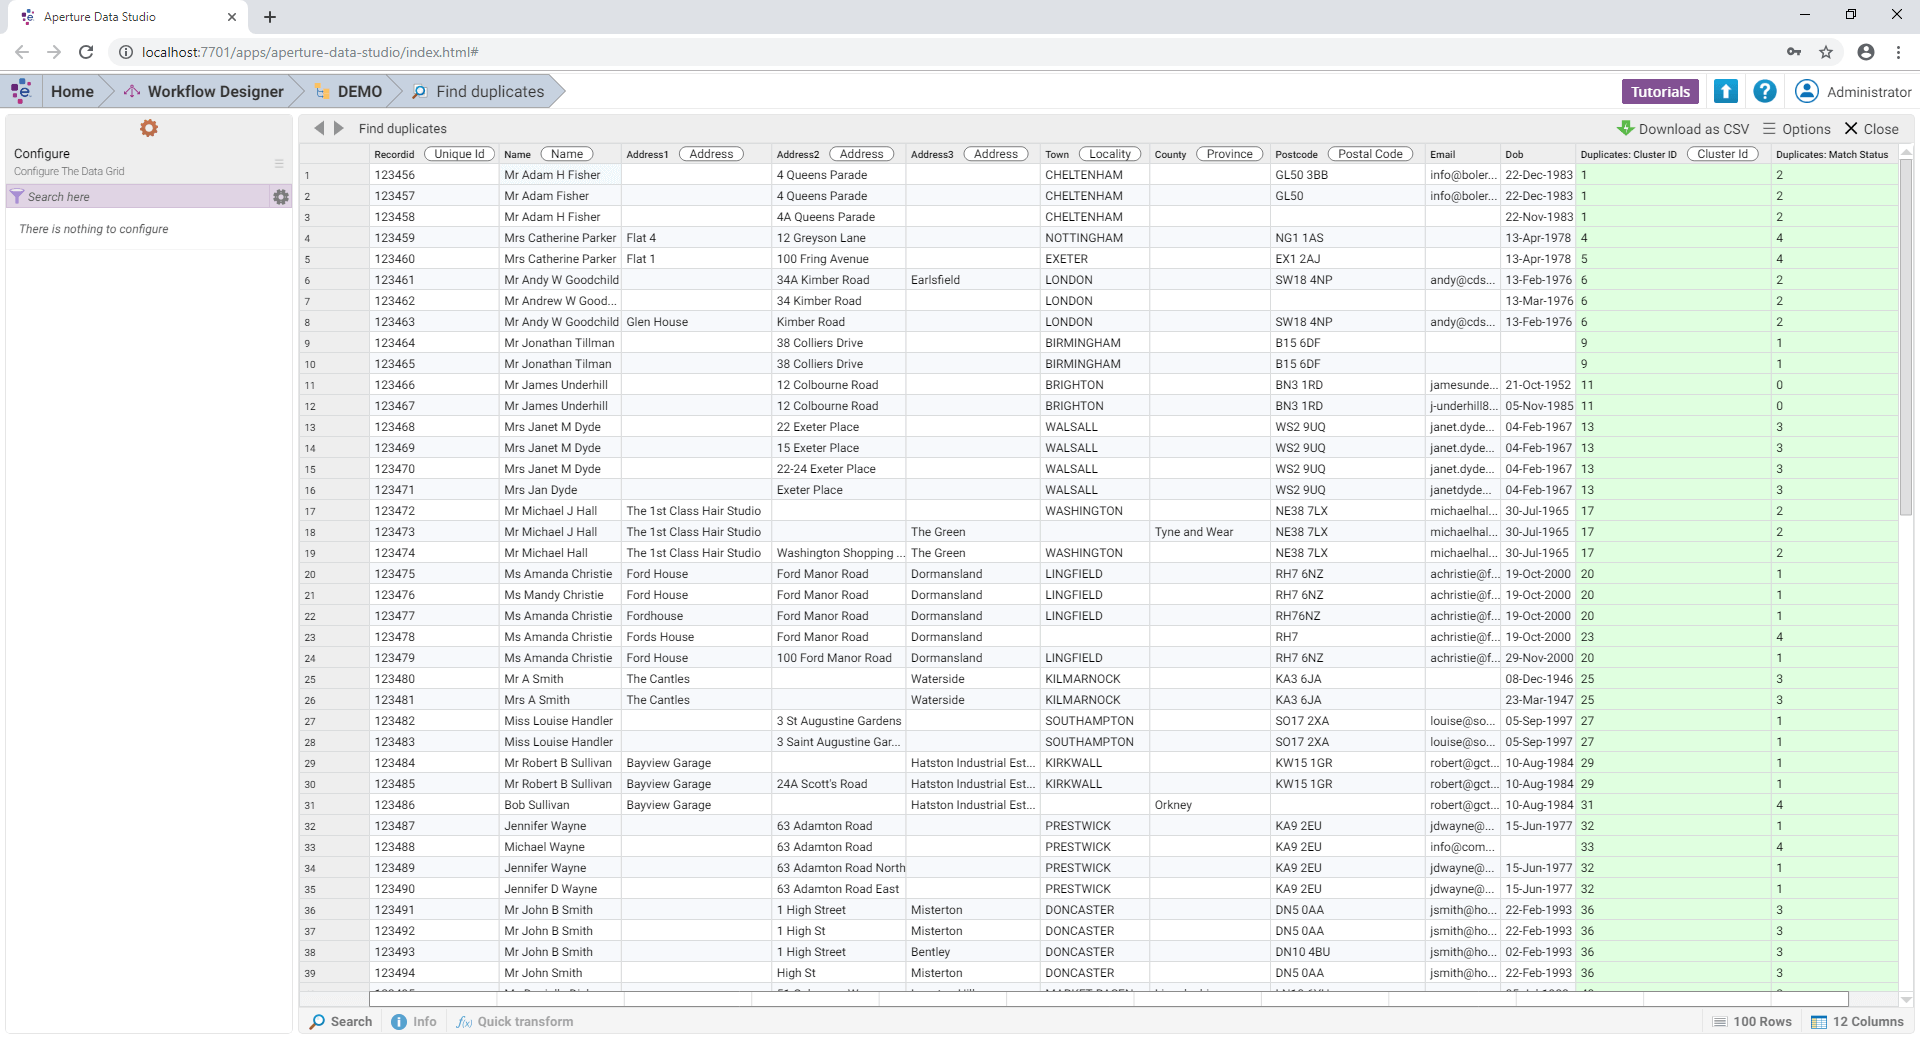
Task: Click the Info icon at the bottom
Action: (x=414, y=1021)
